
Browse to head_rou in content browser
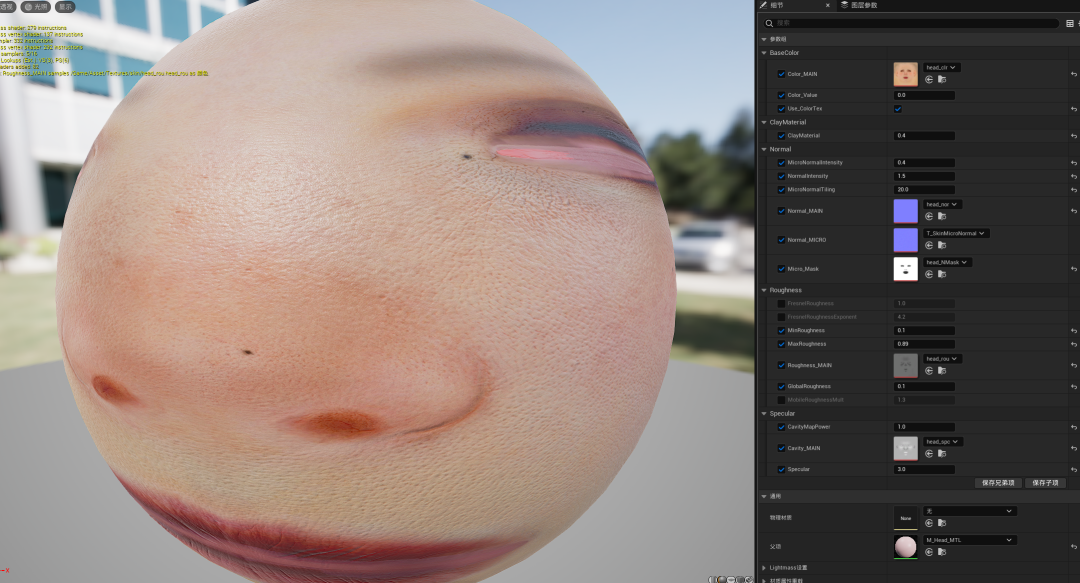click(x=942, y=371)
